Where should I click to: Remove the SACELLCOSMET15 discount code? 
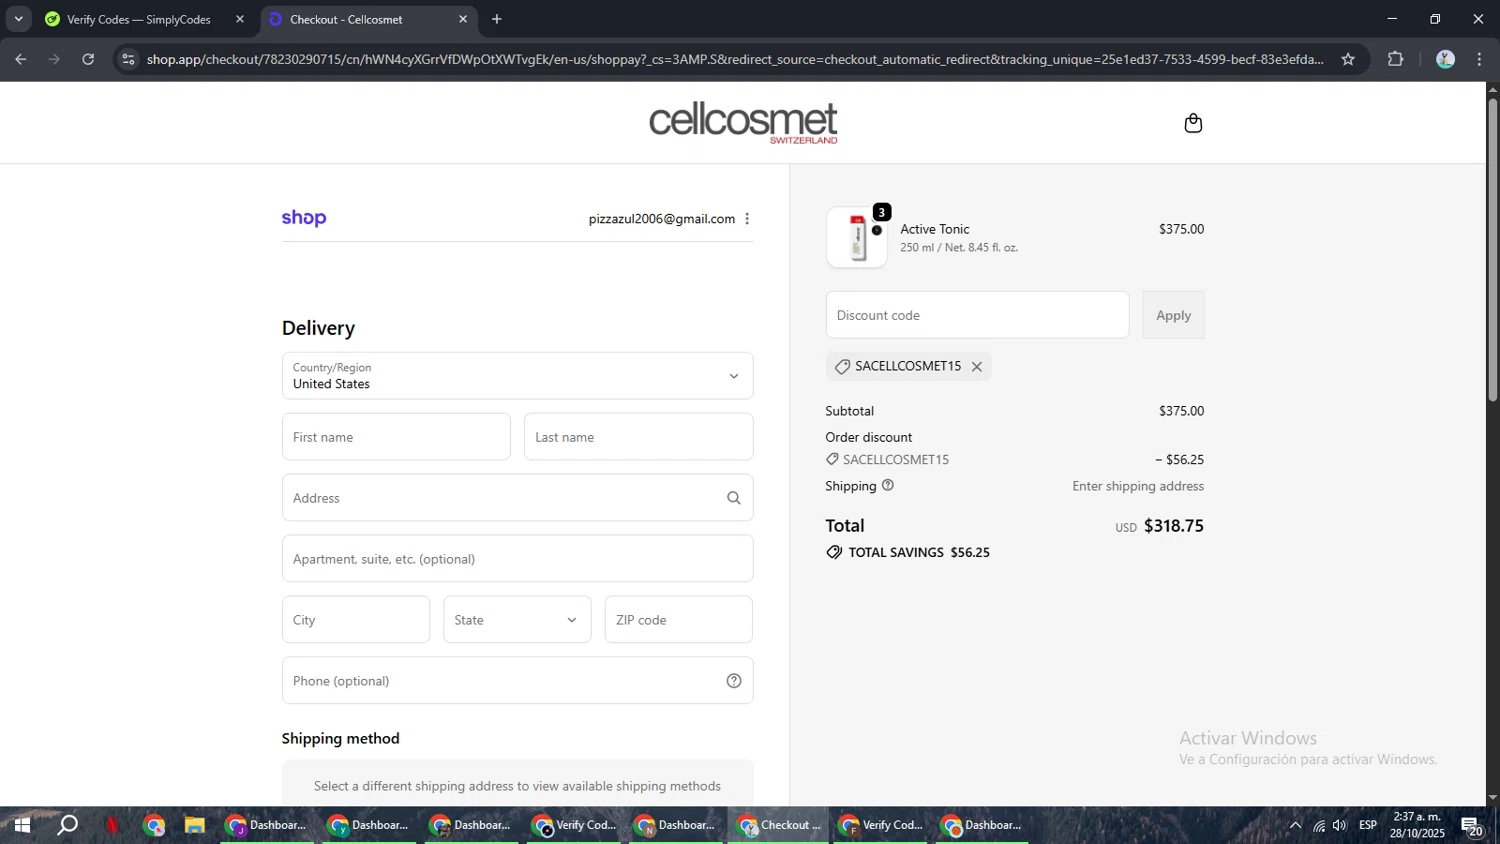977,367
